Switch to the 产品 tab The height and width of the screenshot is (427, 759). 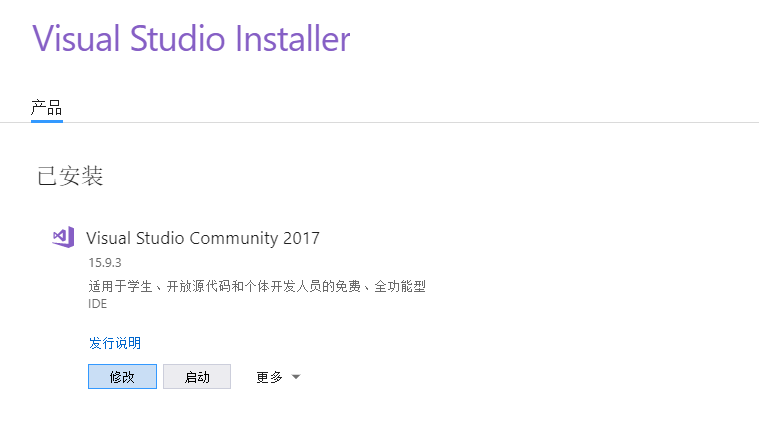[46, 107]
